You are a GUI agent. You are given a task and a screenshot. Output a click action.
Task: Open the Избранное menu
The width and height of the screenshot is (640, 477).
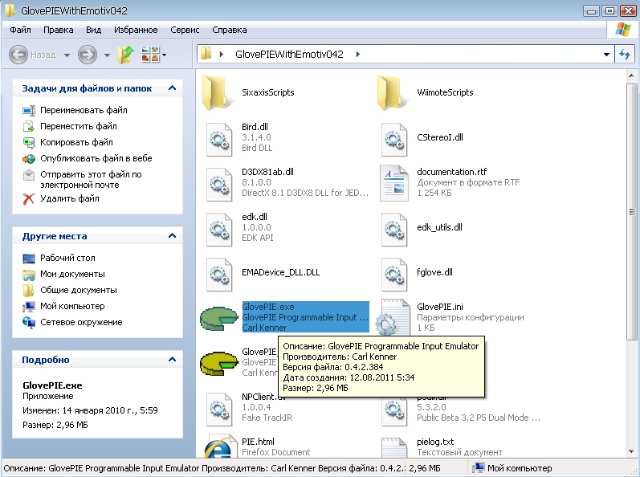pos(136,30)
